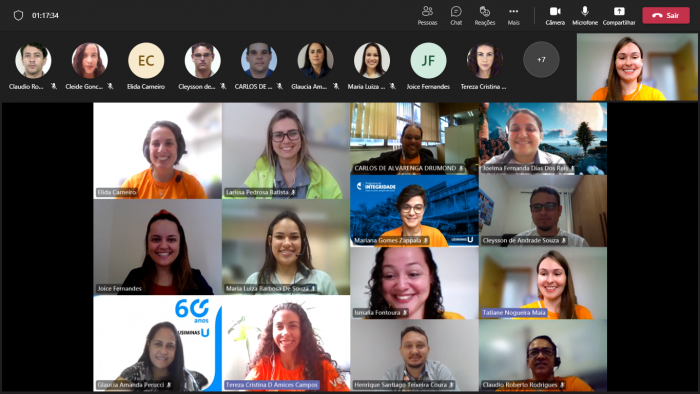
Task: Expand the +7 additional participants
Action: pyautogui.click(x=541, y=60)
